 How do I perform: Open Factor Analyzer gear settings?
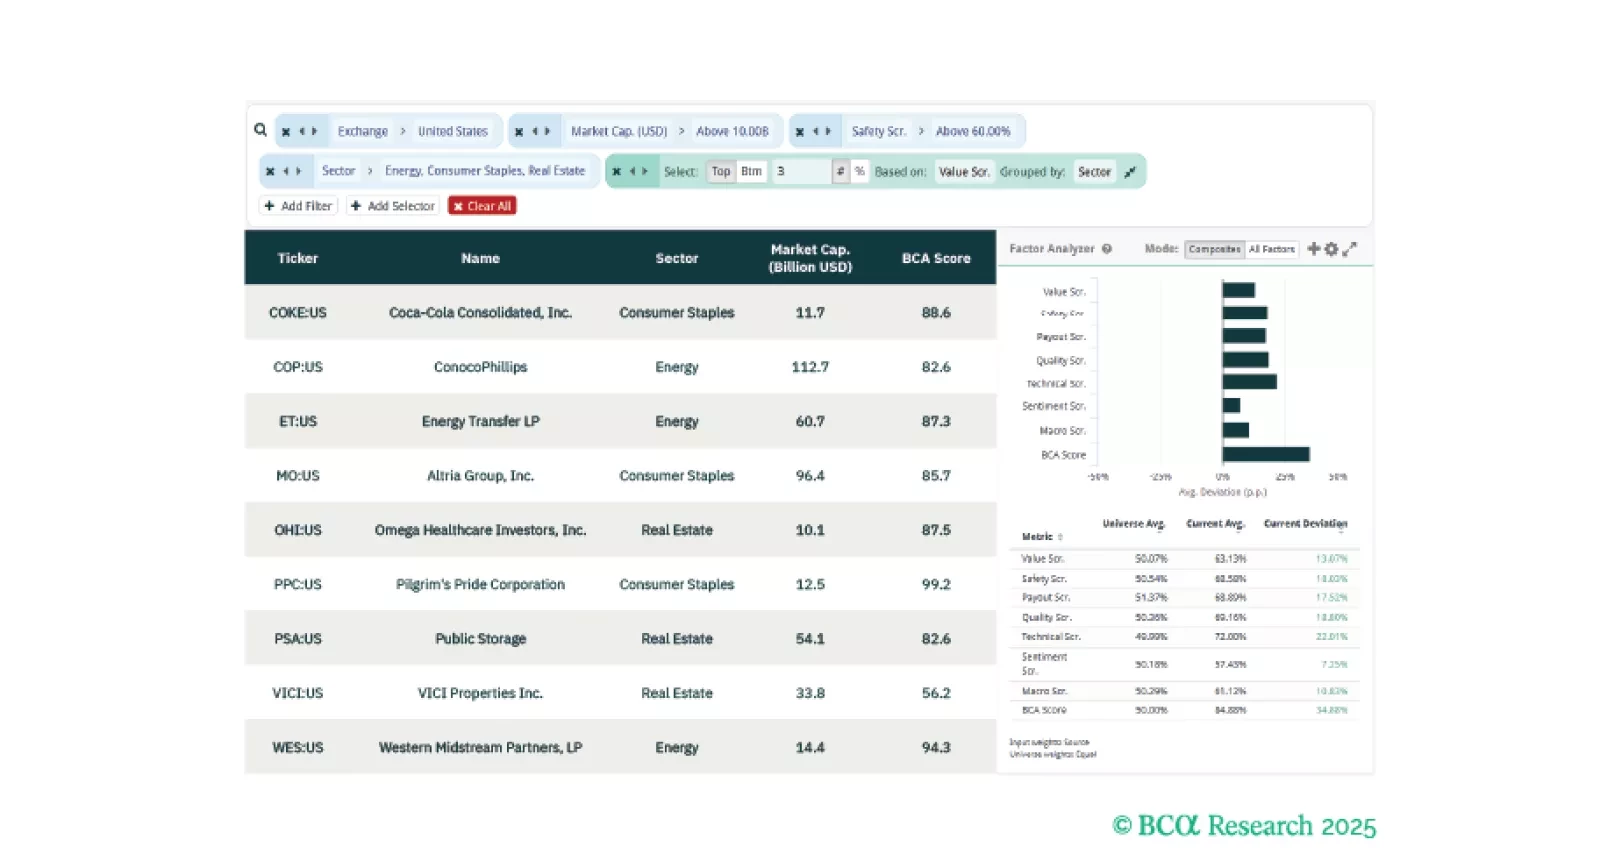[1331, 249]
